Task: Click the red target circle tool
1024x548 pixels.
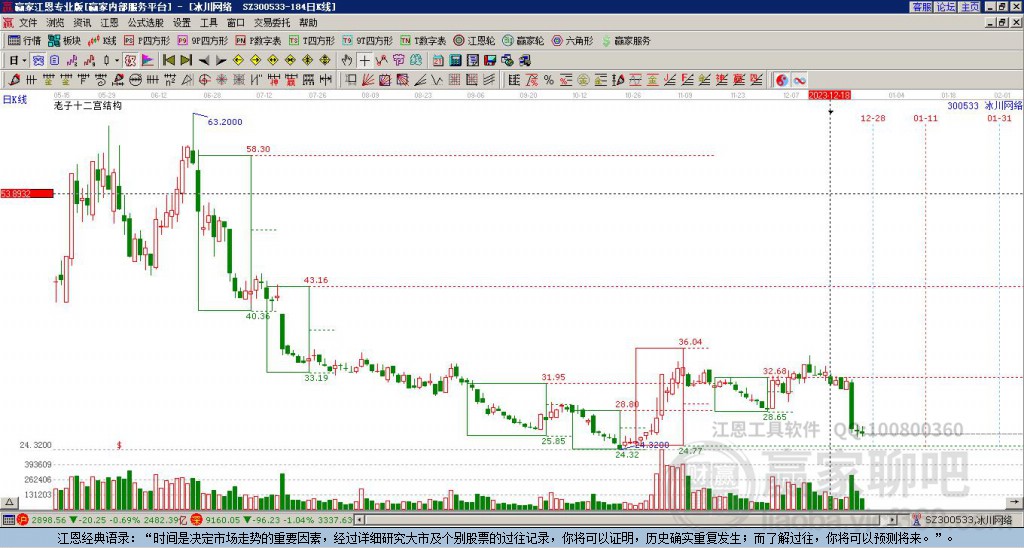Action: coord(204,80)
